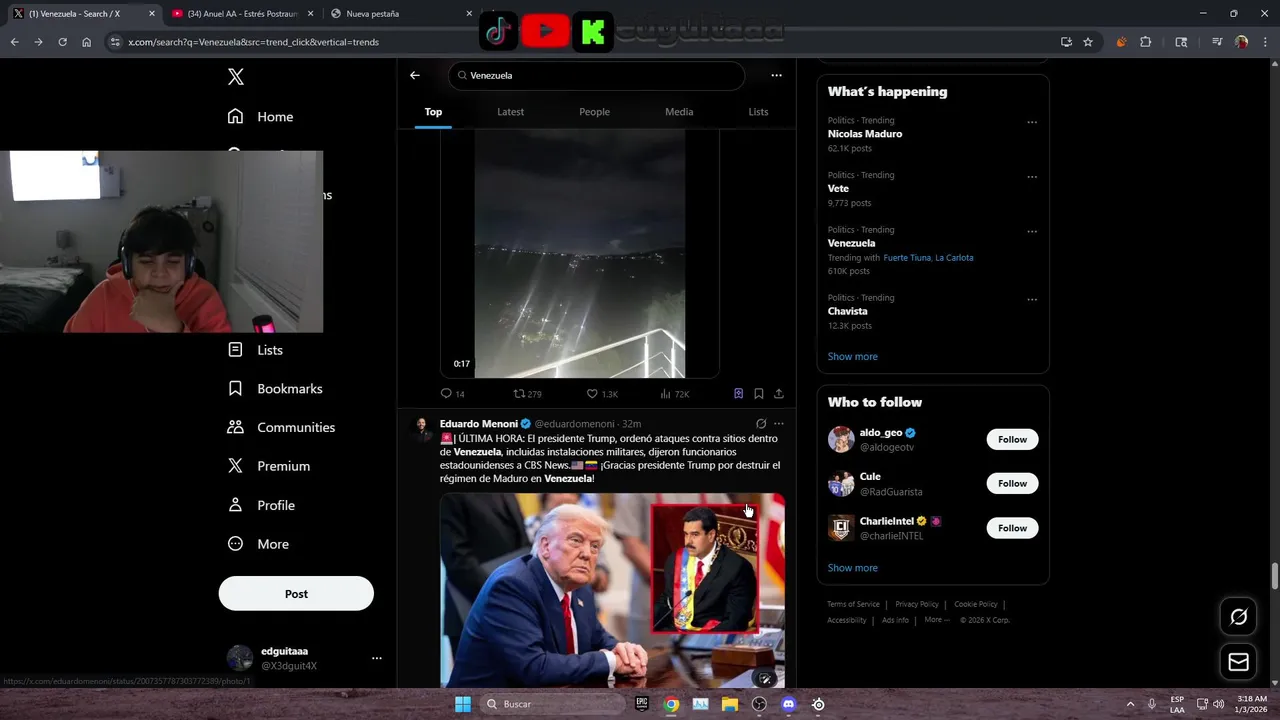
Task: Bookmark this page with star icon
Action: click(1088, 42)
